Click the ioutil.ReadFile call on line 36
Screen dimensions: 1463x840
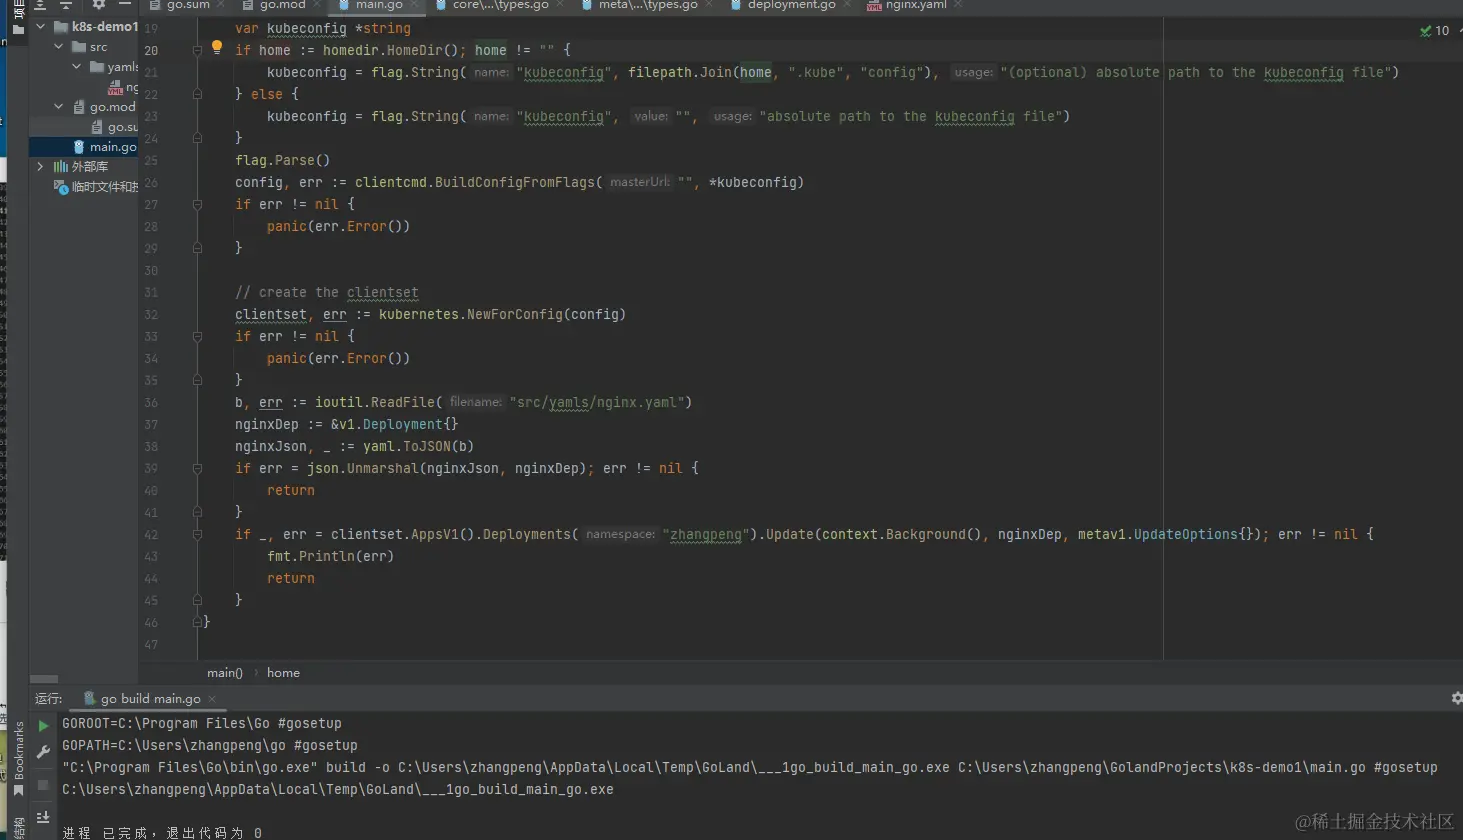pyautogui.click(x=503, y=403)
